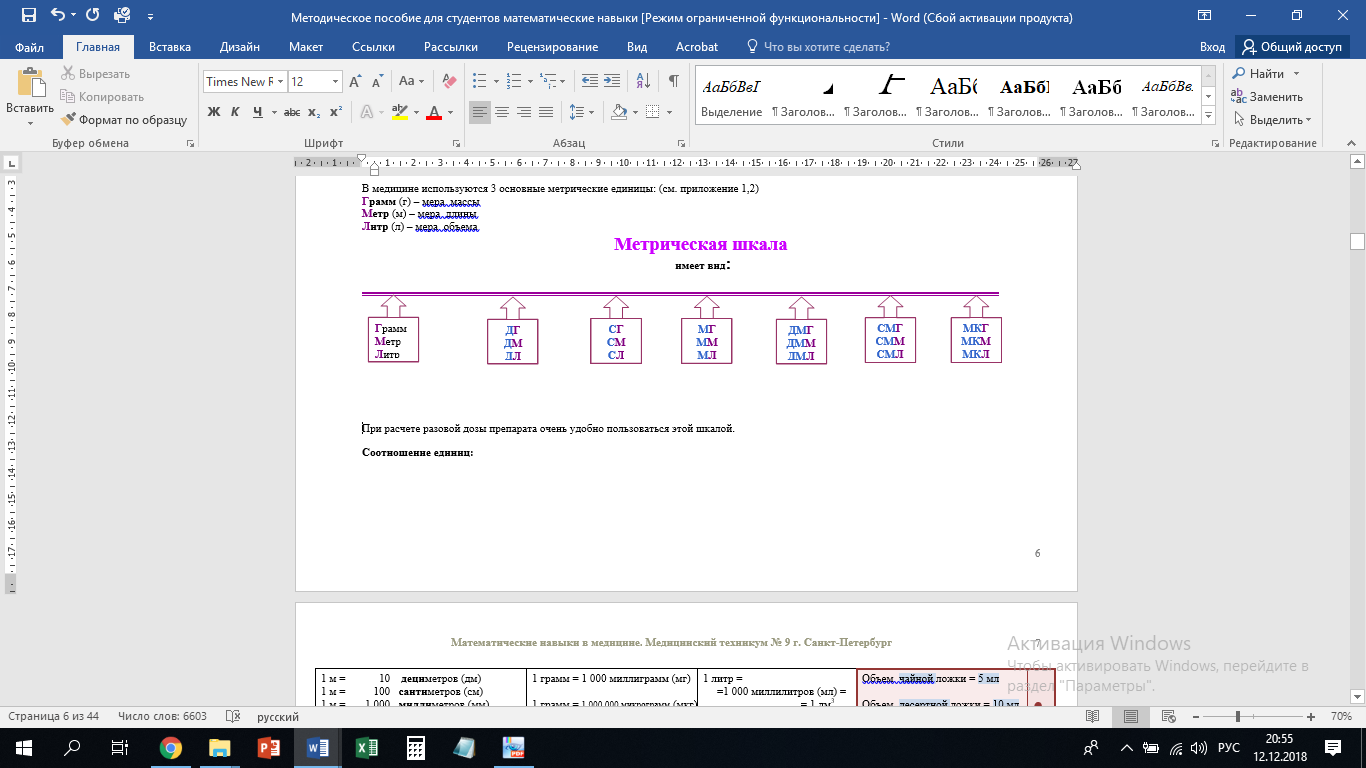Screen dimensions: 1366x768
Task: Align text left
Action: coord(480,112)
